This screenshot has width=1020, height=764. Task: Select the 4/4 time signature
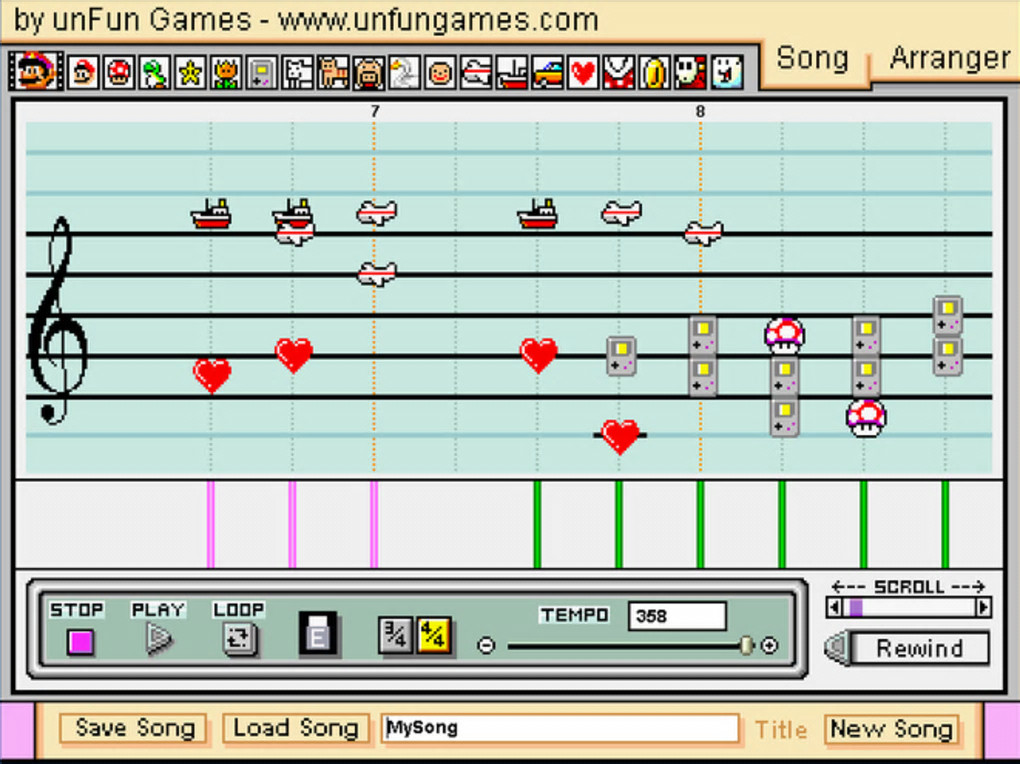[433, 634]
